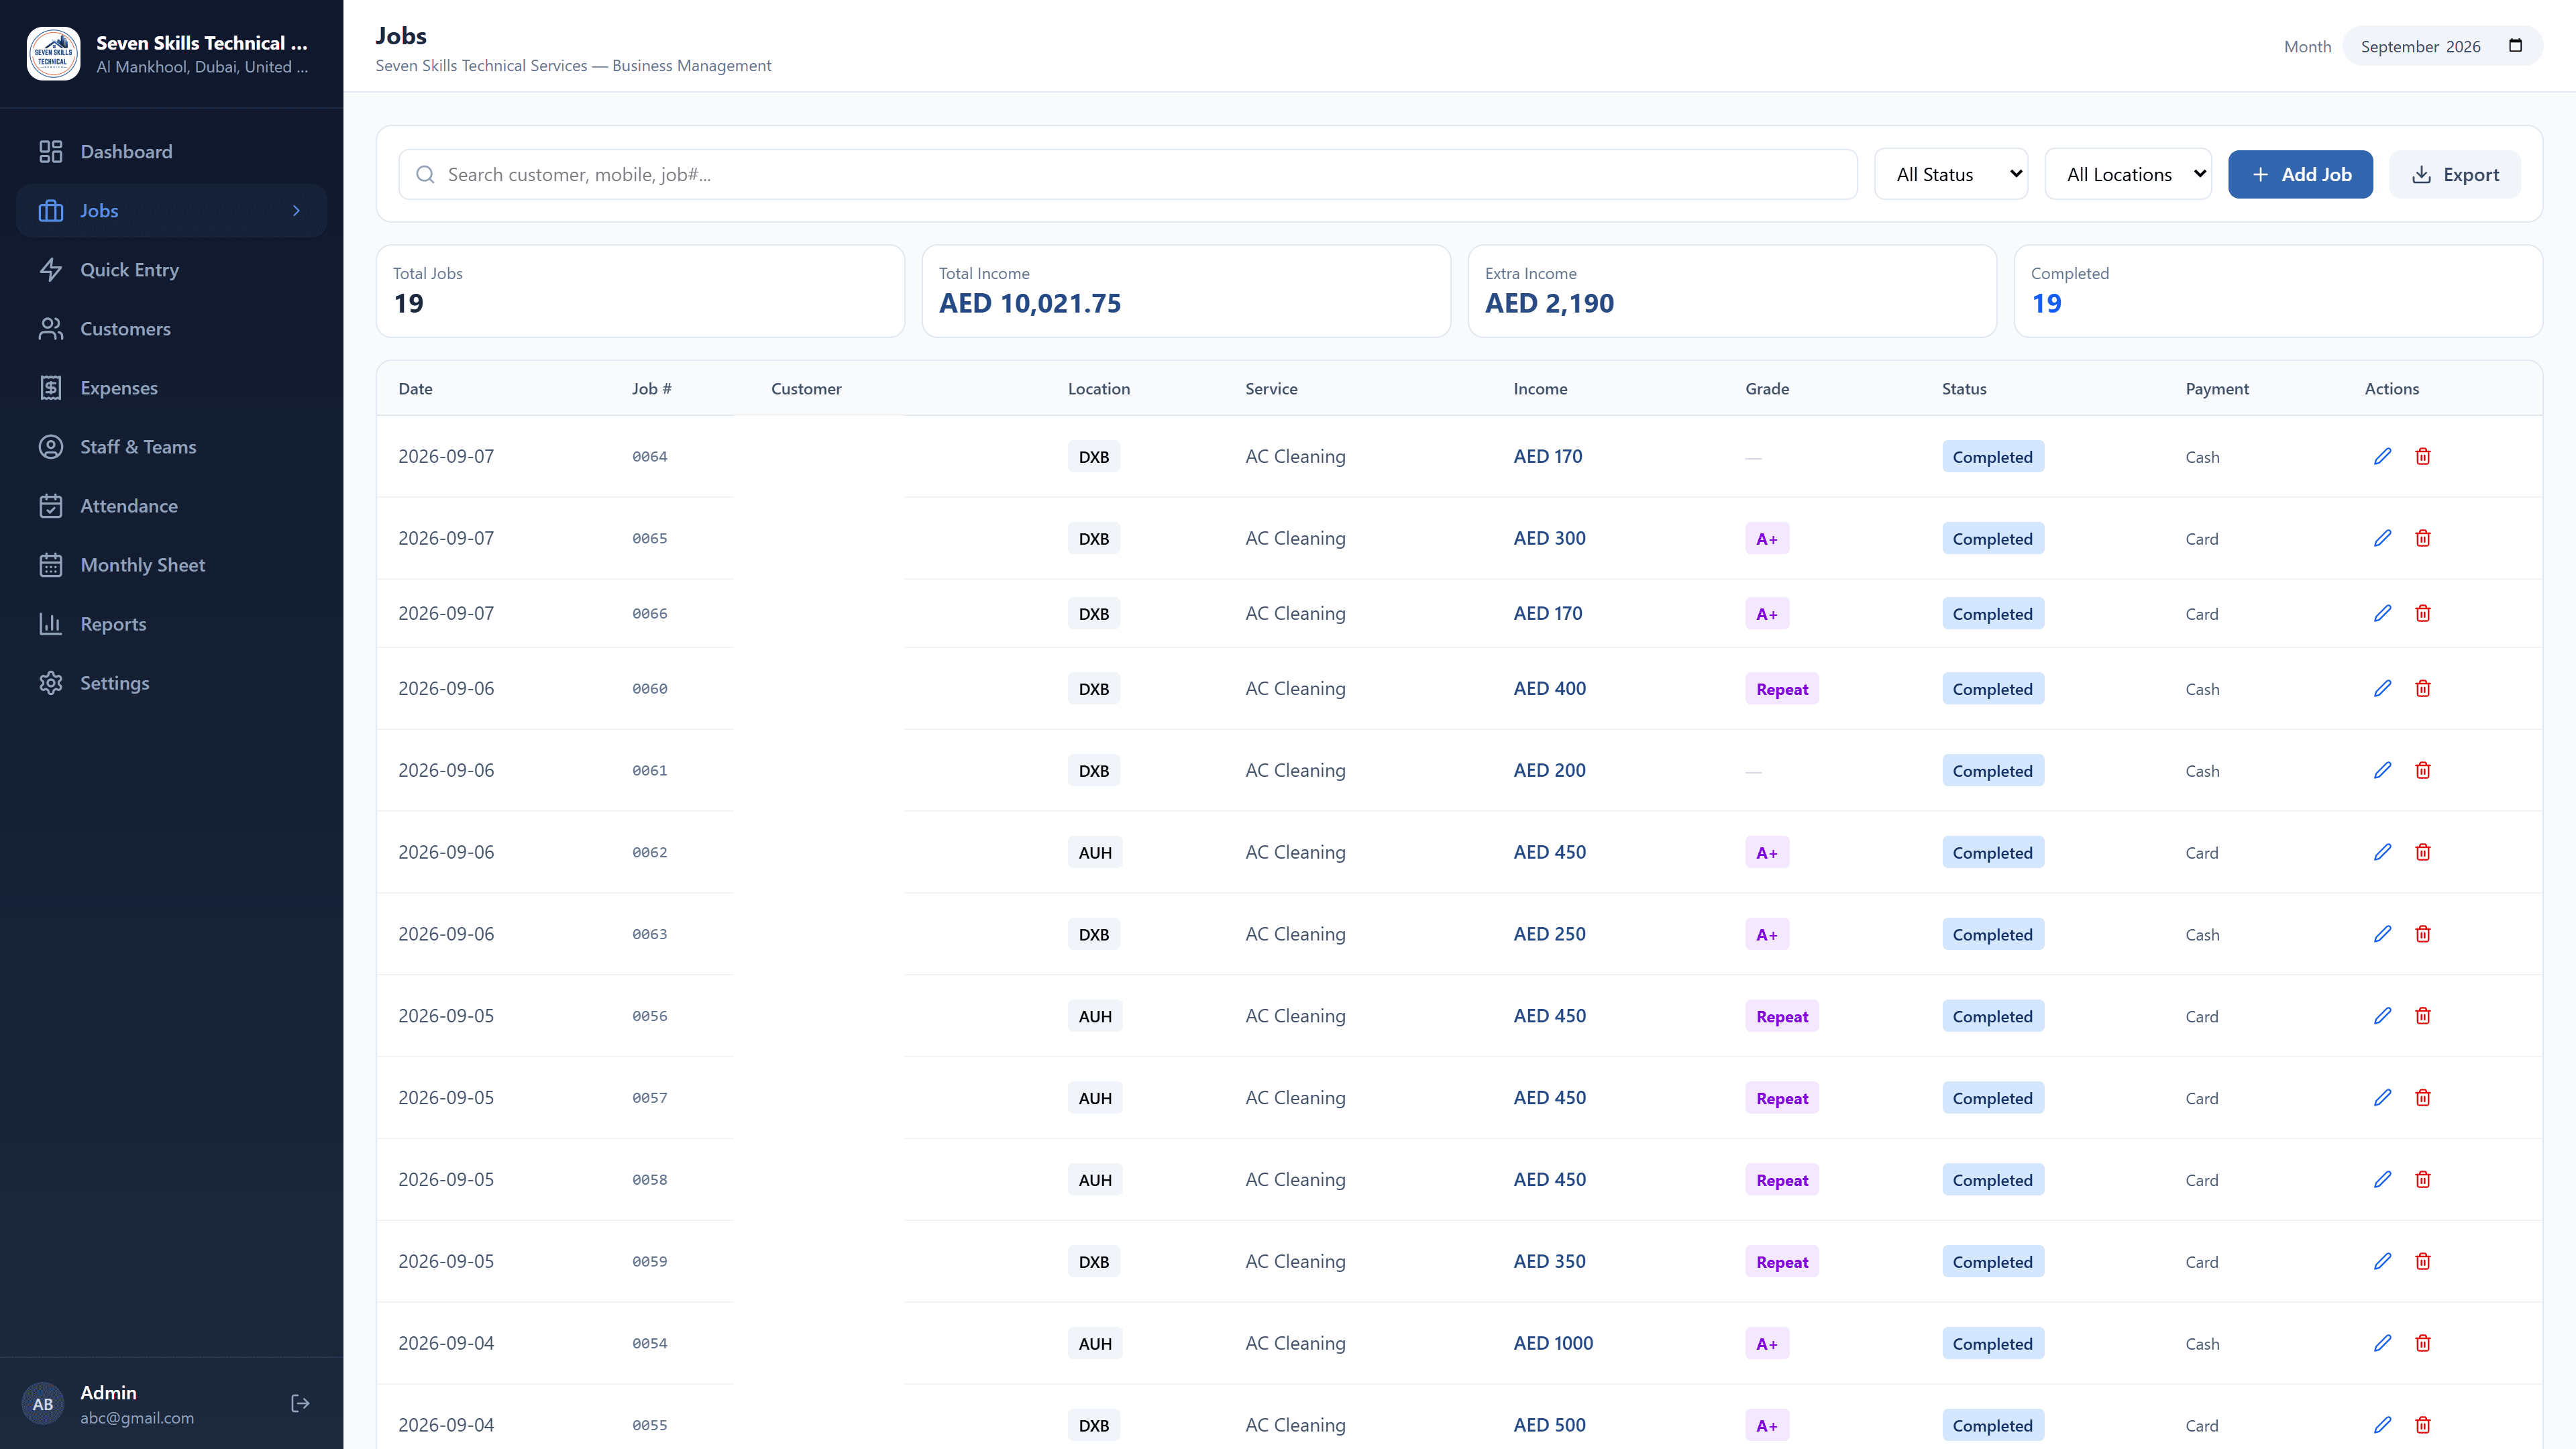Edit job 0061
This screenshot has width=2576, height=1449.
2383,770
